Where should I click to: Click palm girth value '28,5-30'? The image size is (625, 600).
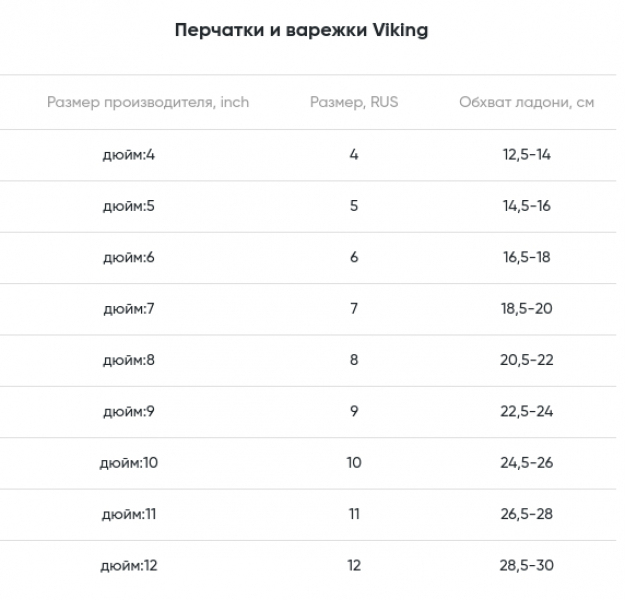526,565
